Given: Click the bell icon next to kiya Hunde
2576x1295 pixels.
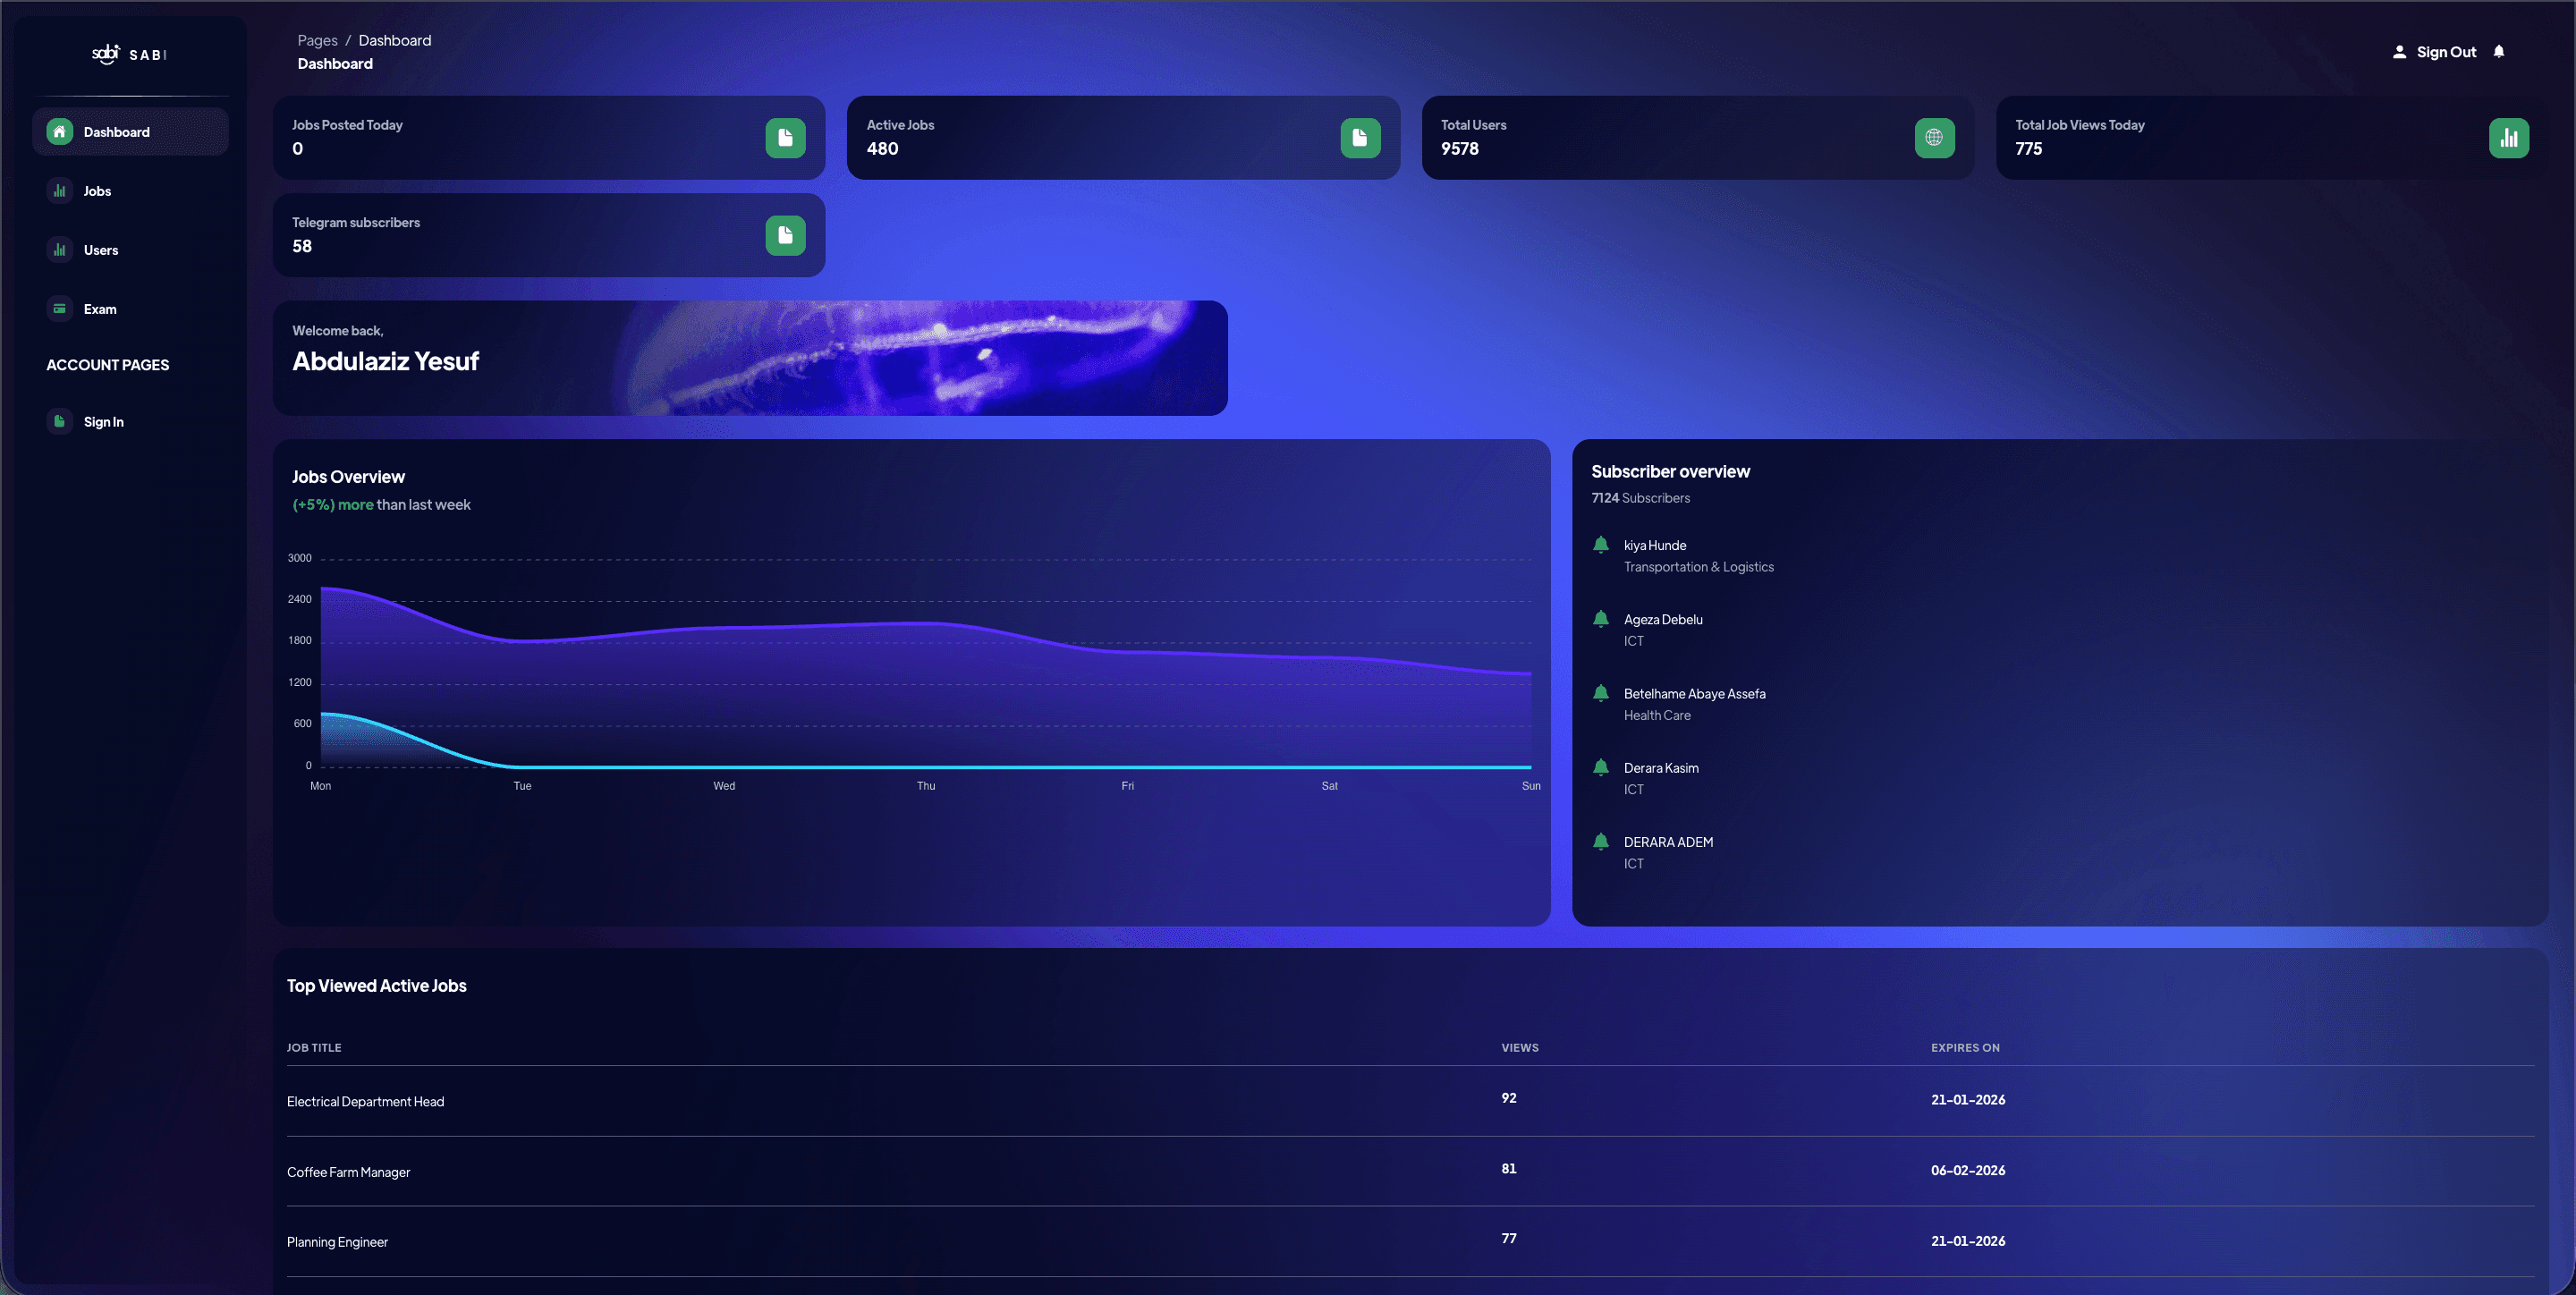Looking at the screenshot, I should pyautogui.click(x=1600, y=545).
